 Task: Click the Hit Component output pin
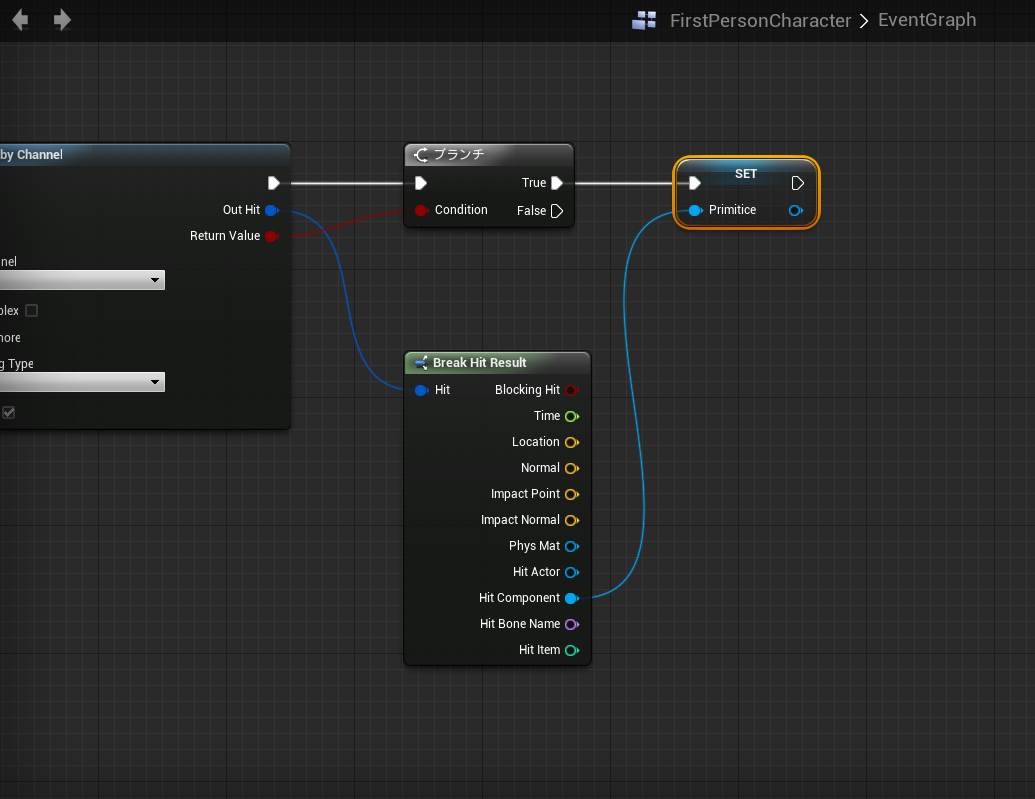[572, 598]
